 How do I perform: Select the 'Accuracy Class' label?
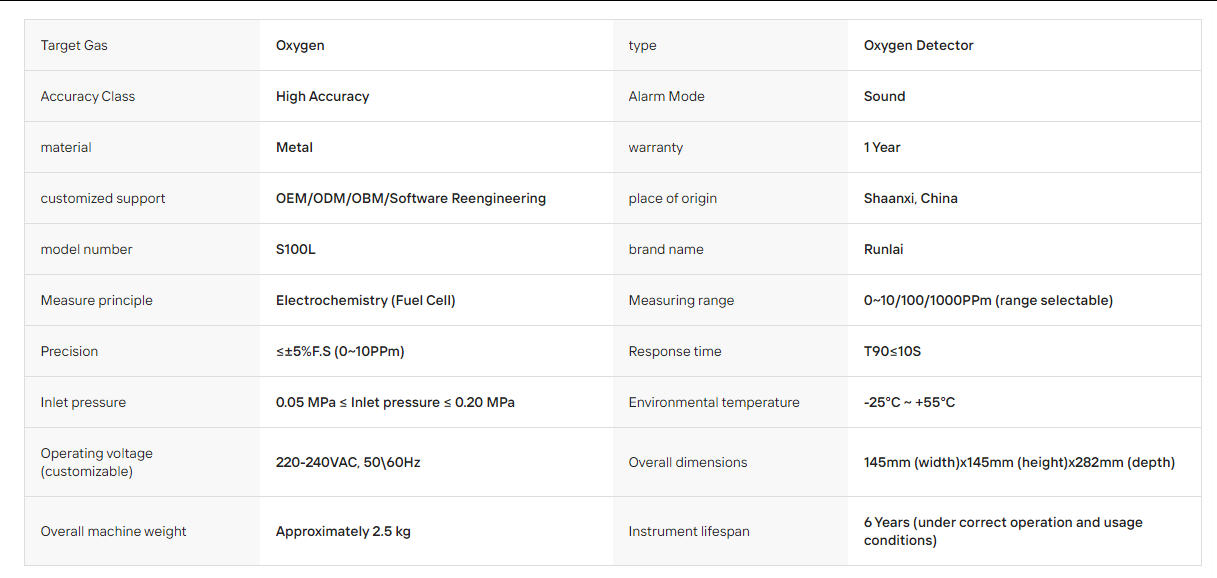click(88, 96)
